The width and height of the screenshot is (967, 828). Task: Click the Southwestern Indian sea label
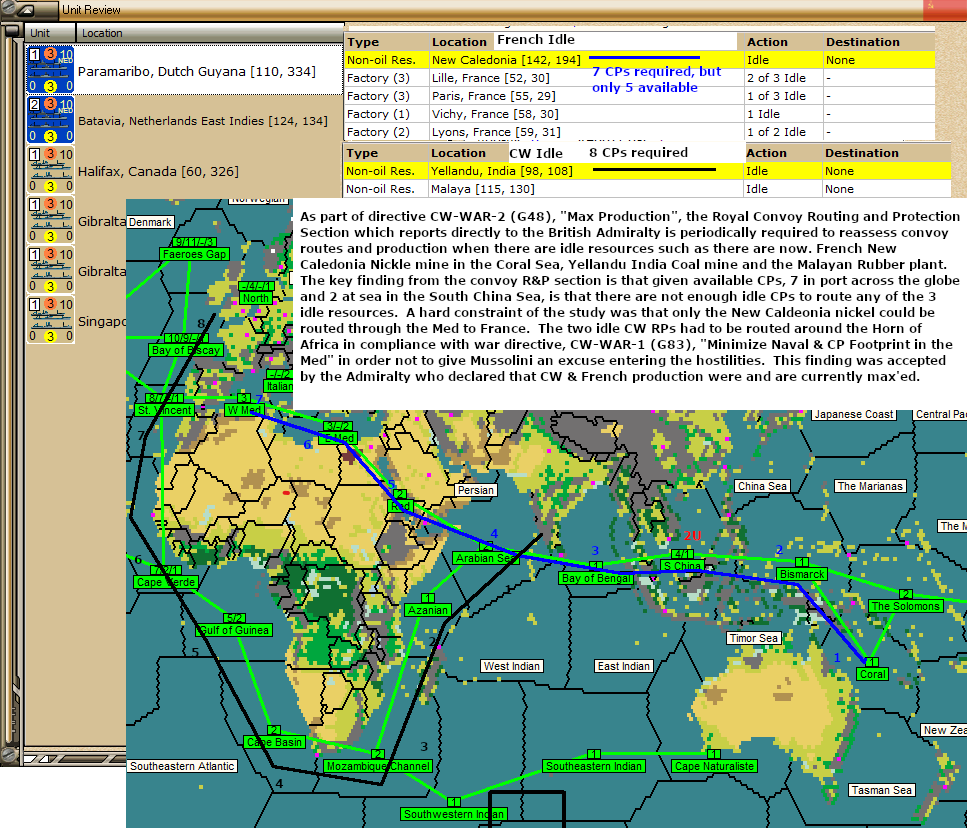pyautogui.click(x=454, y=814)
